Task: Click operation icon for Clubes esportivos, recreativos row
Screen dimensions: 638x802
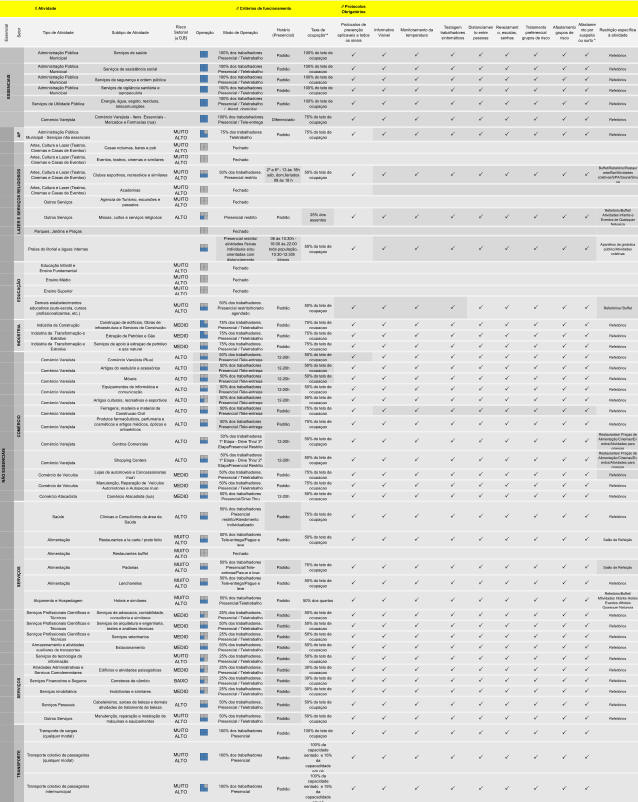Action: tap(204, 174)
